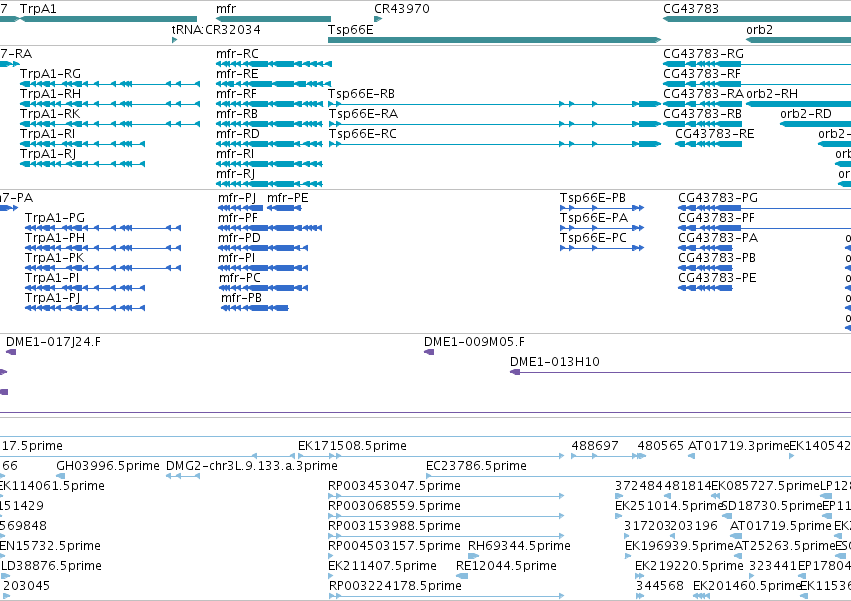The width and height of the screenshot is (851, 601).
Task: Select EST label GH03996.5prime
Action: 108,466
